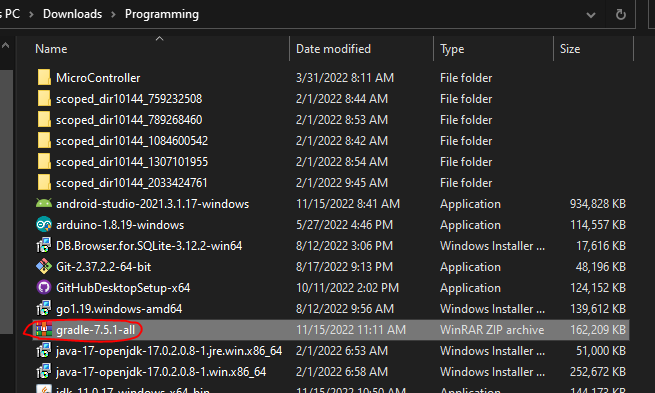Click Programming in the address breadcrumb
The height and width of the screenshot is (393, 655).
tap(162, 14)
